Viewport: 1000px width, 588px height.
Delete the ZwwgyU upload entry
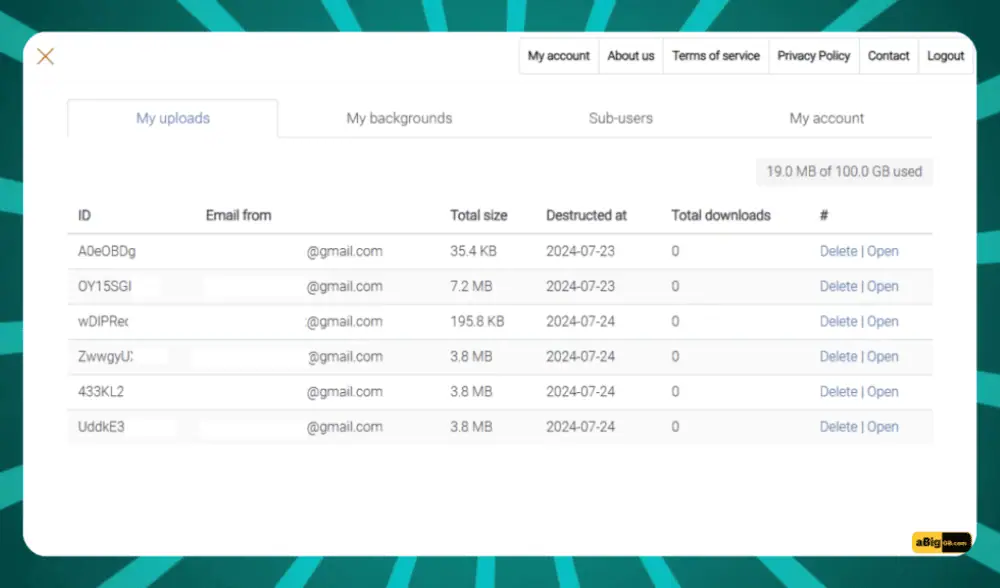tap(838, 356)
